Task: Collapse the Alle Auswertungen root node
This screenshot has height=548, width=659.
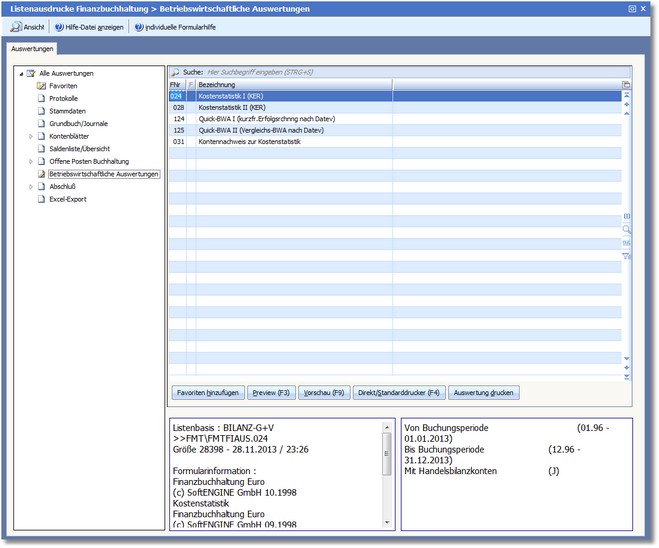Action: 20,74
